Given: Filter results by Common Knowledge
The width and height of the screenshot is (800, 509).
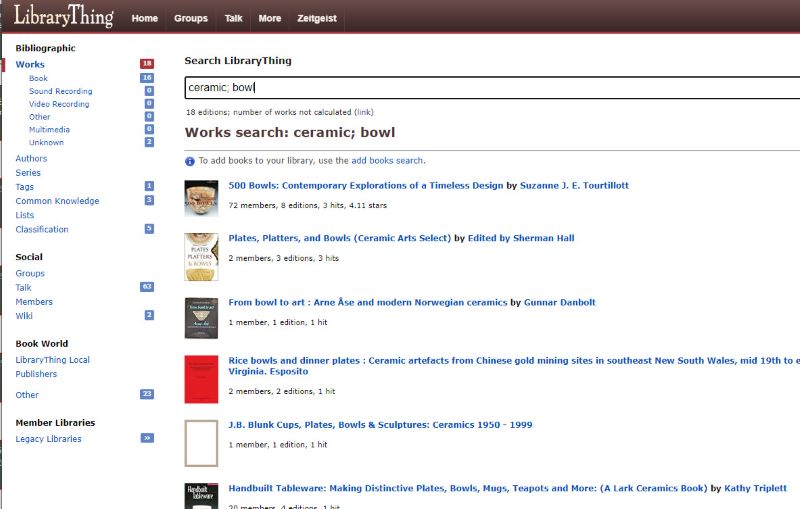Looking at the screenshot, I should click(x=57, y=201).
